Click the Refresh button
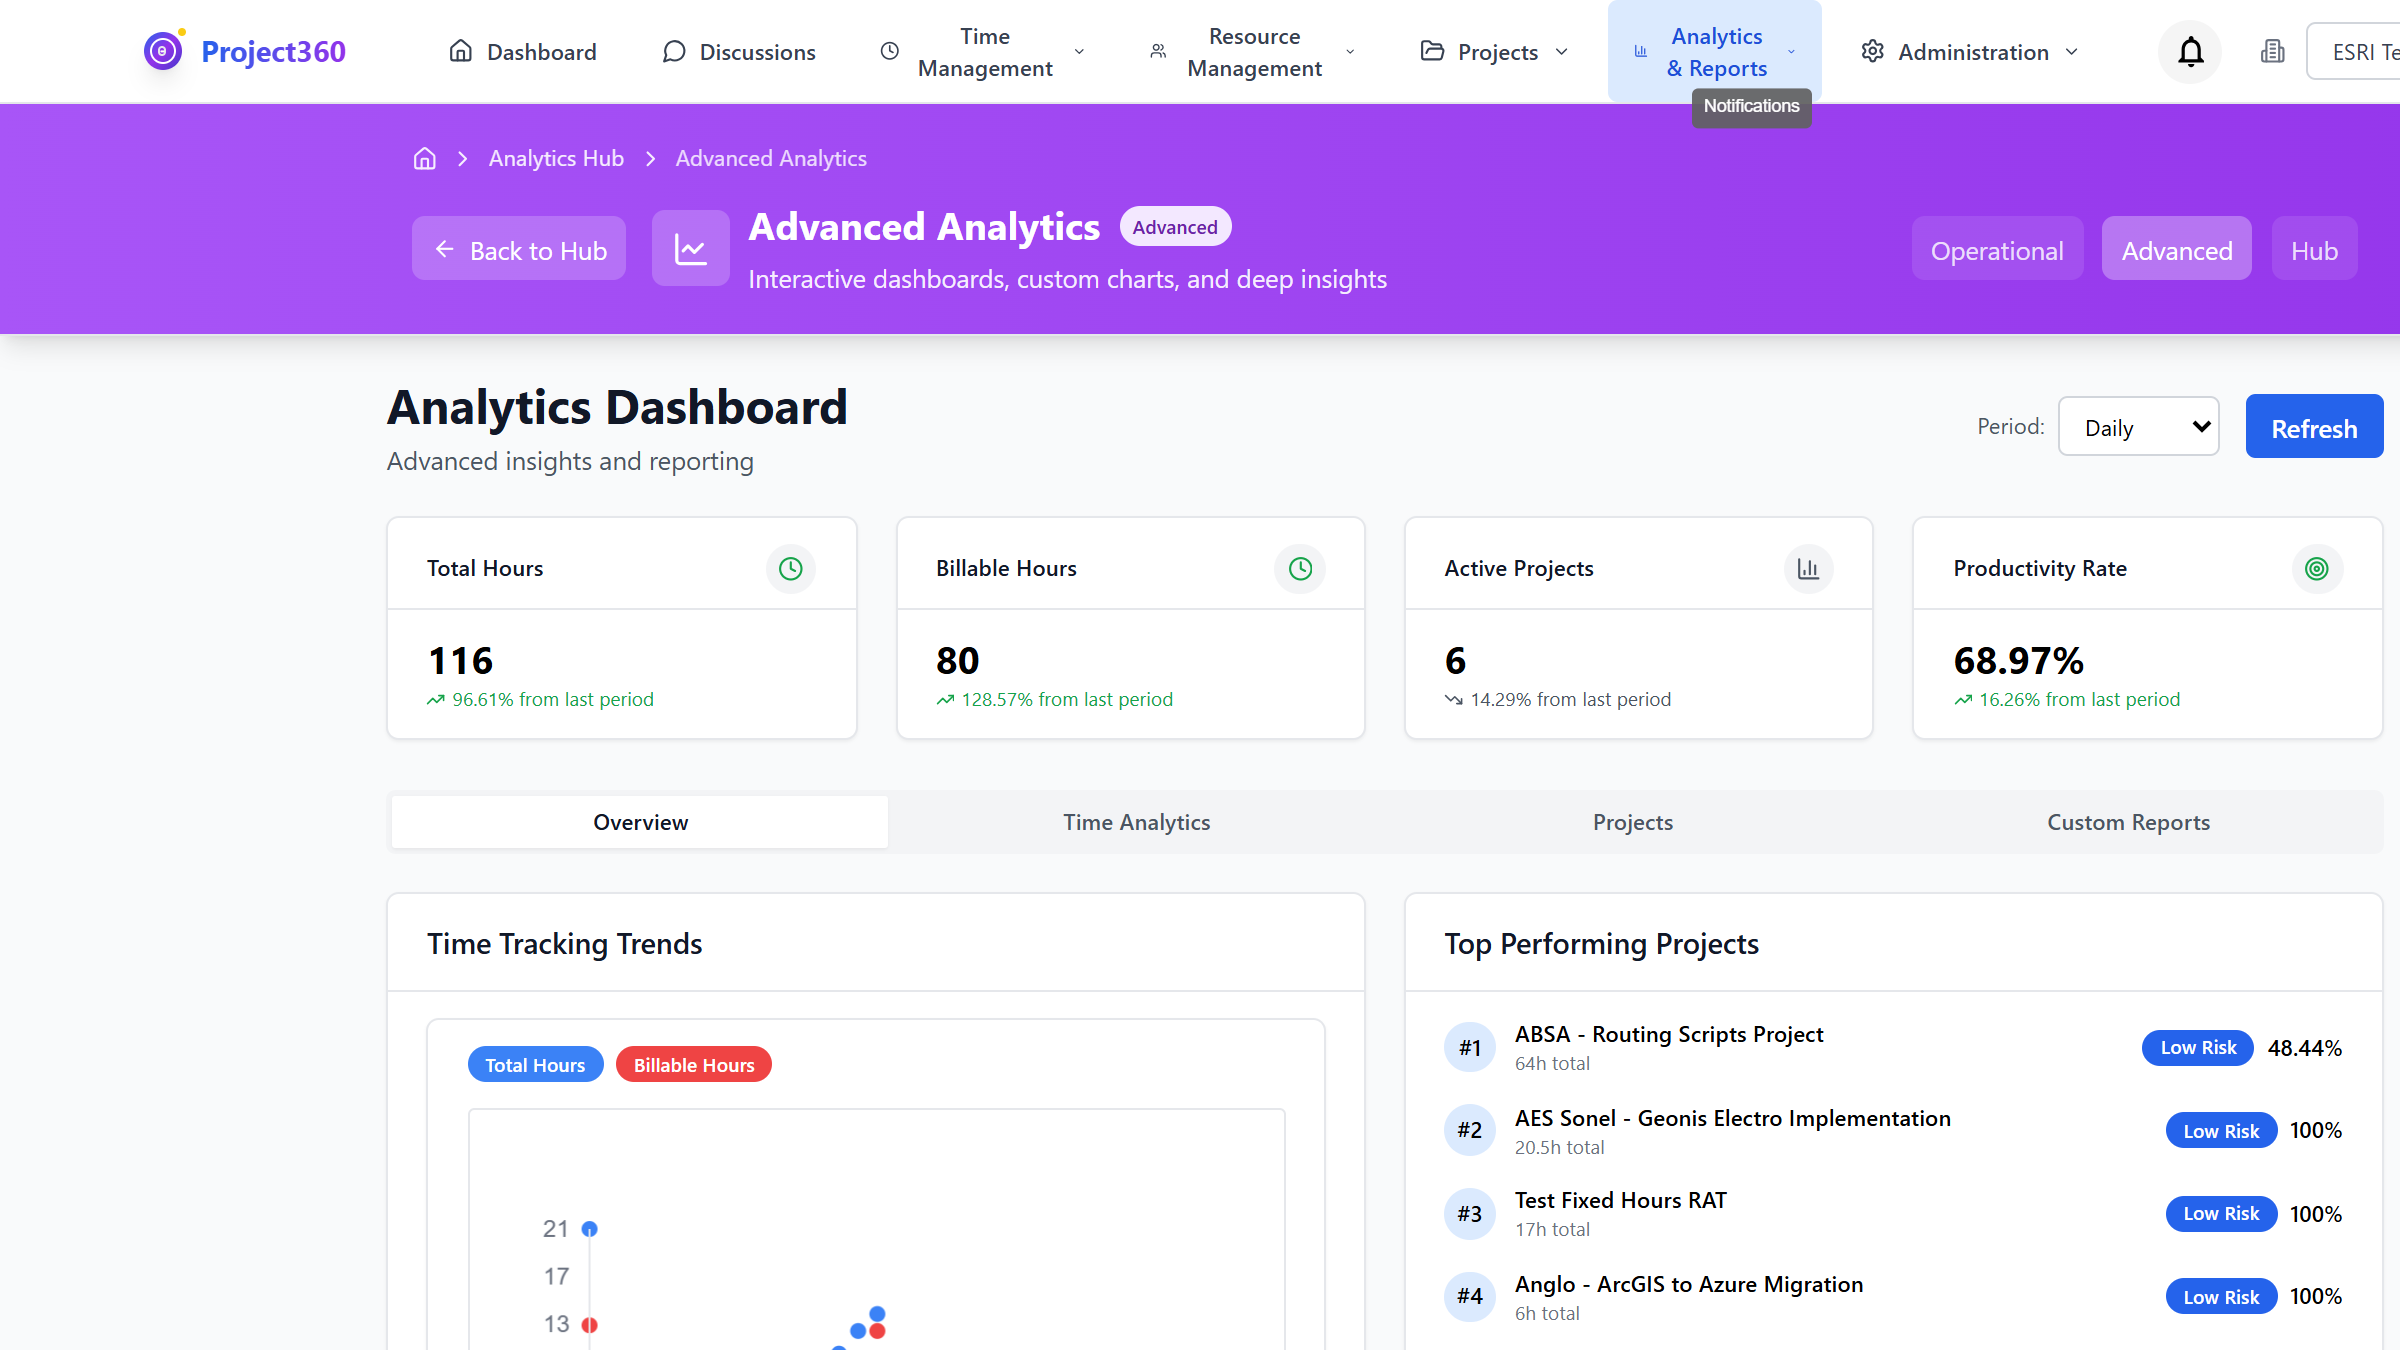The width and height of the screenshot is (2400, 1350). tap(2313, 426)
